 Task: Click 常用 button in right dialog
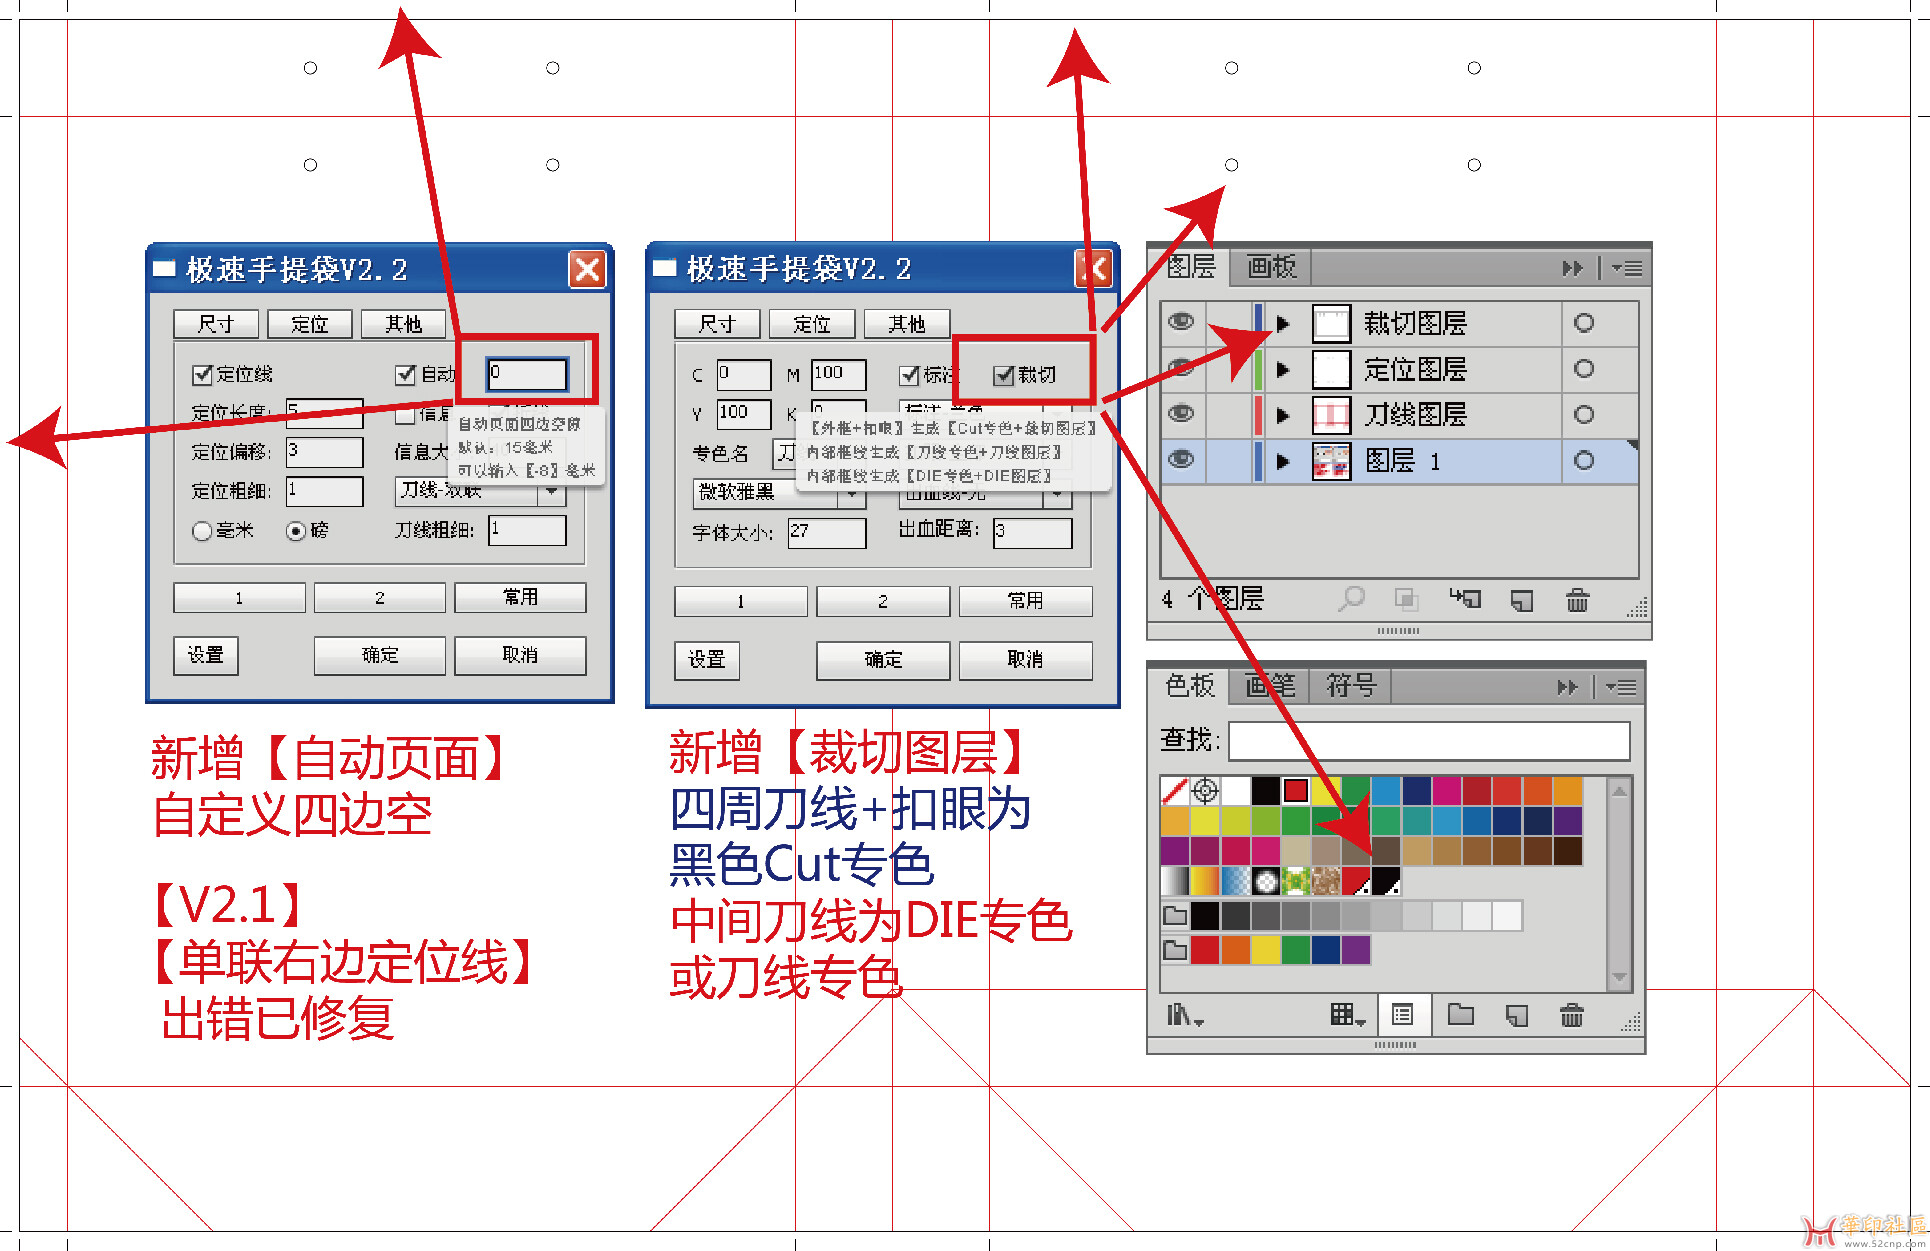[1025, 601]
